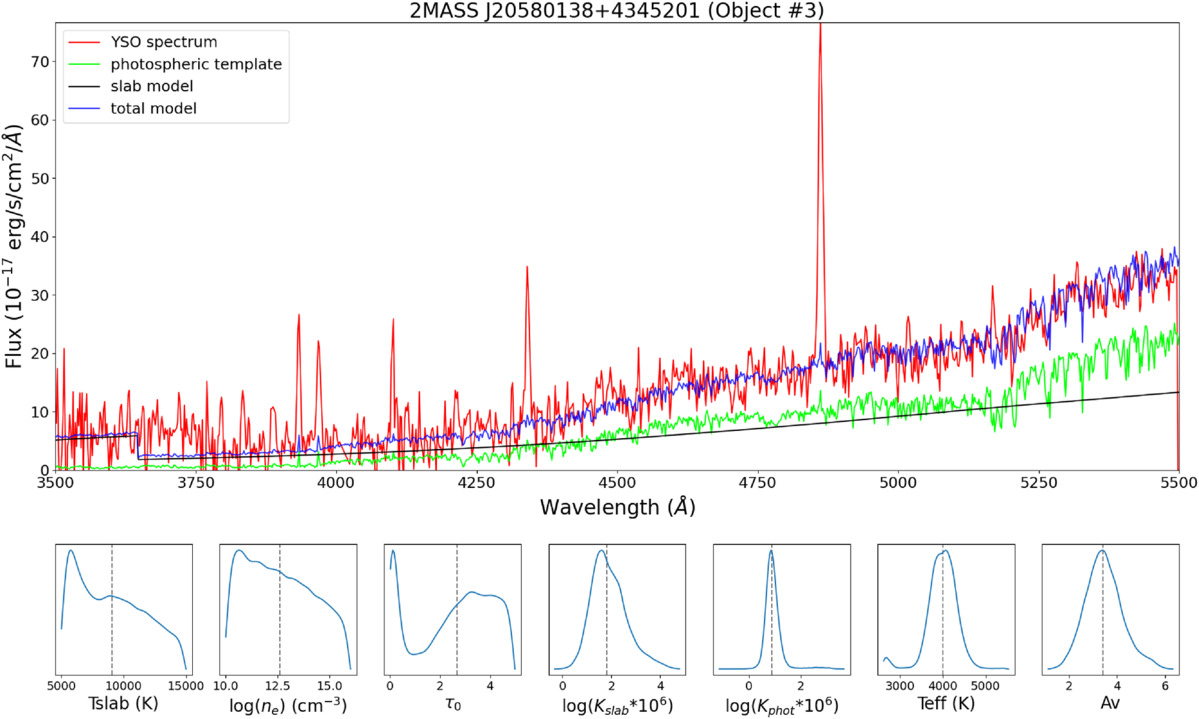
Task: Select the 'total model' legend label
Action: 154,109
